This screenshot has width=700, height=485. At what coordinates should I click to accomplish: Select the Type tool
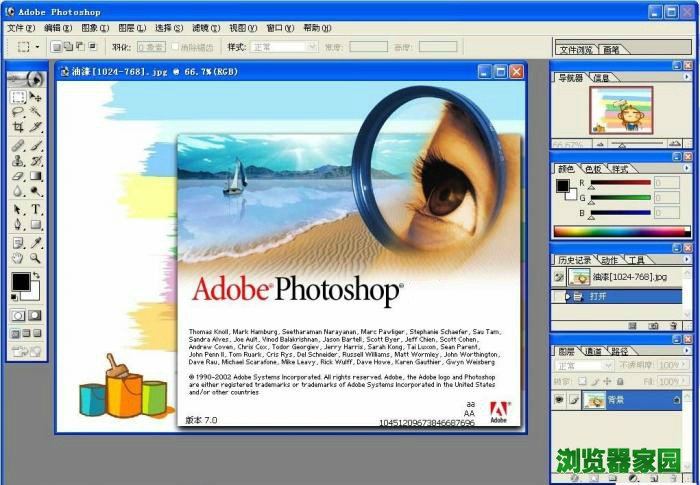pyautogui.click(x=36, y=209)
